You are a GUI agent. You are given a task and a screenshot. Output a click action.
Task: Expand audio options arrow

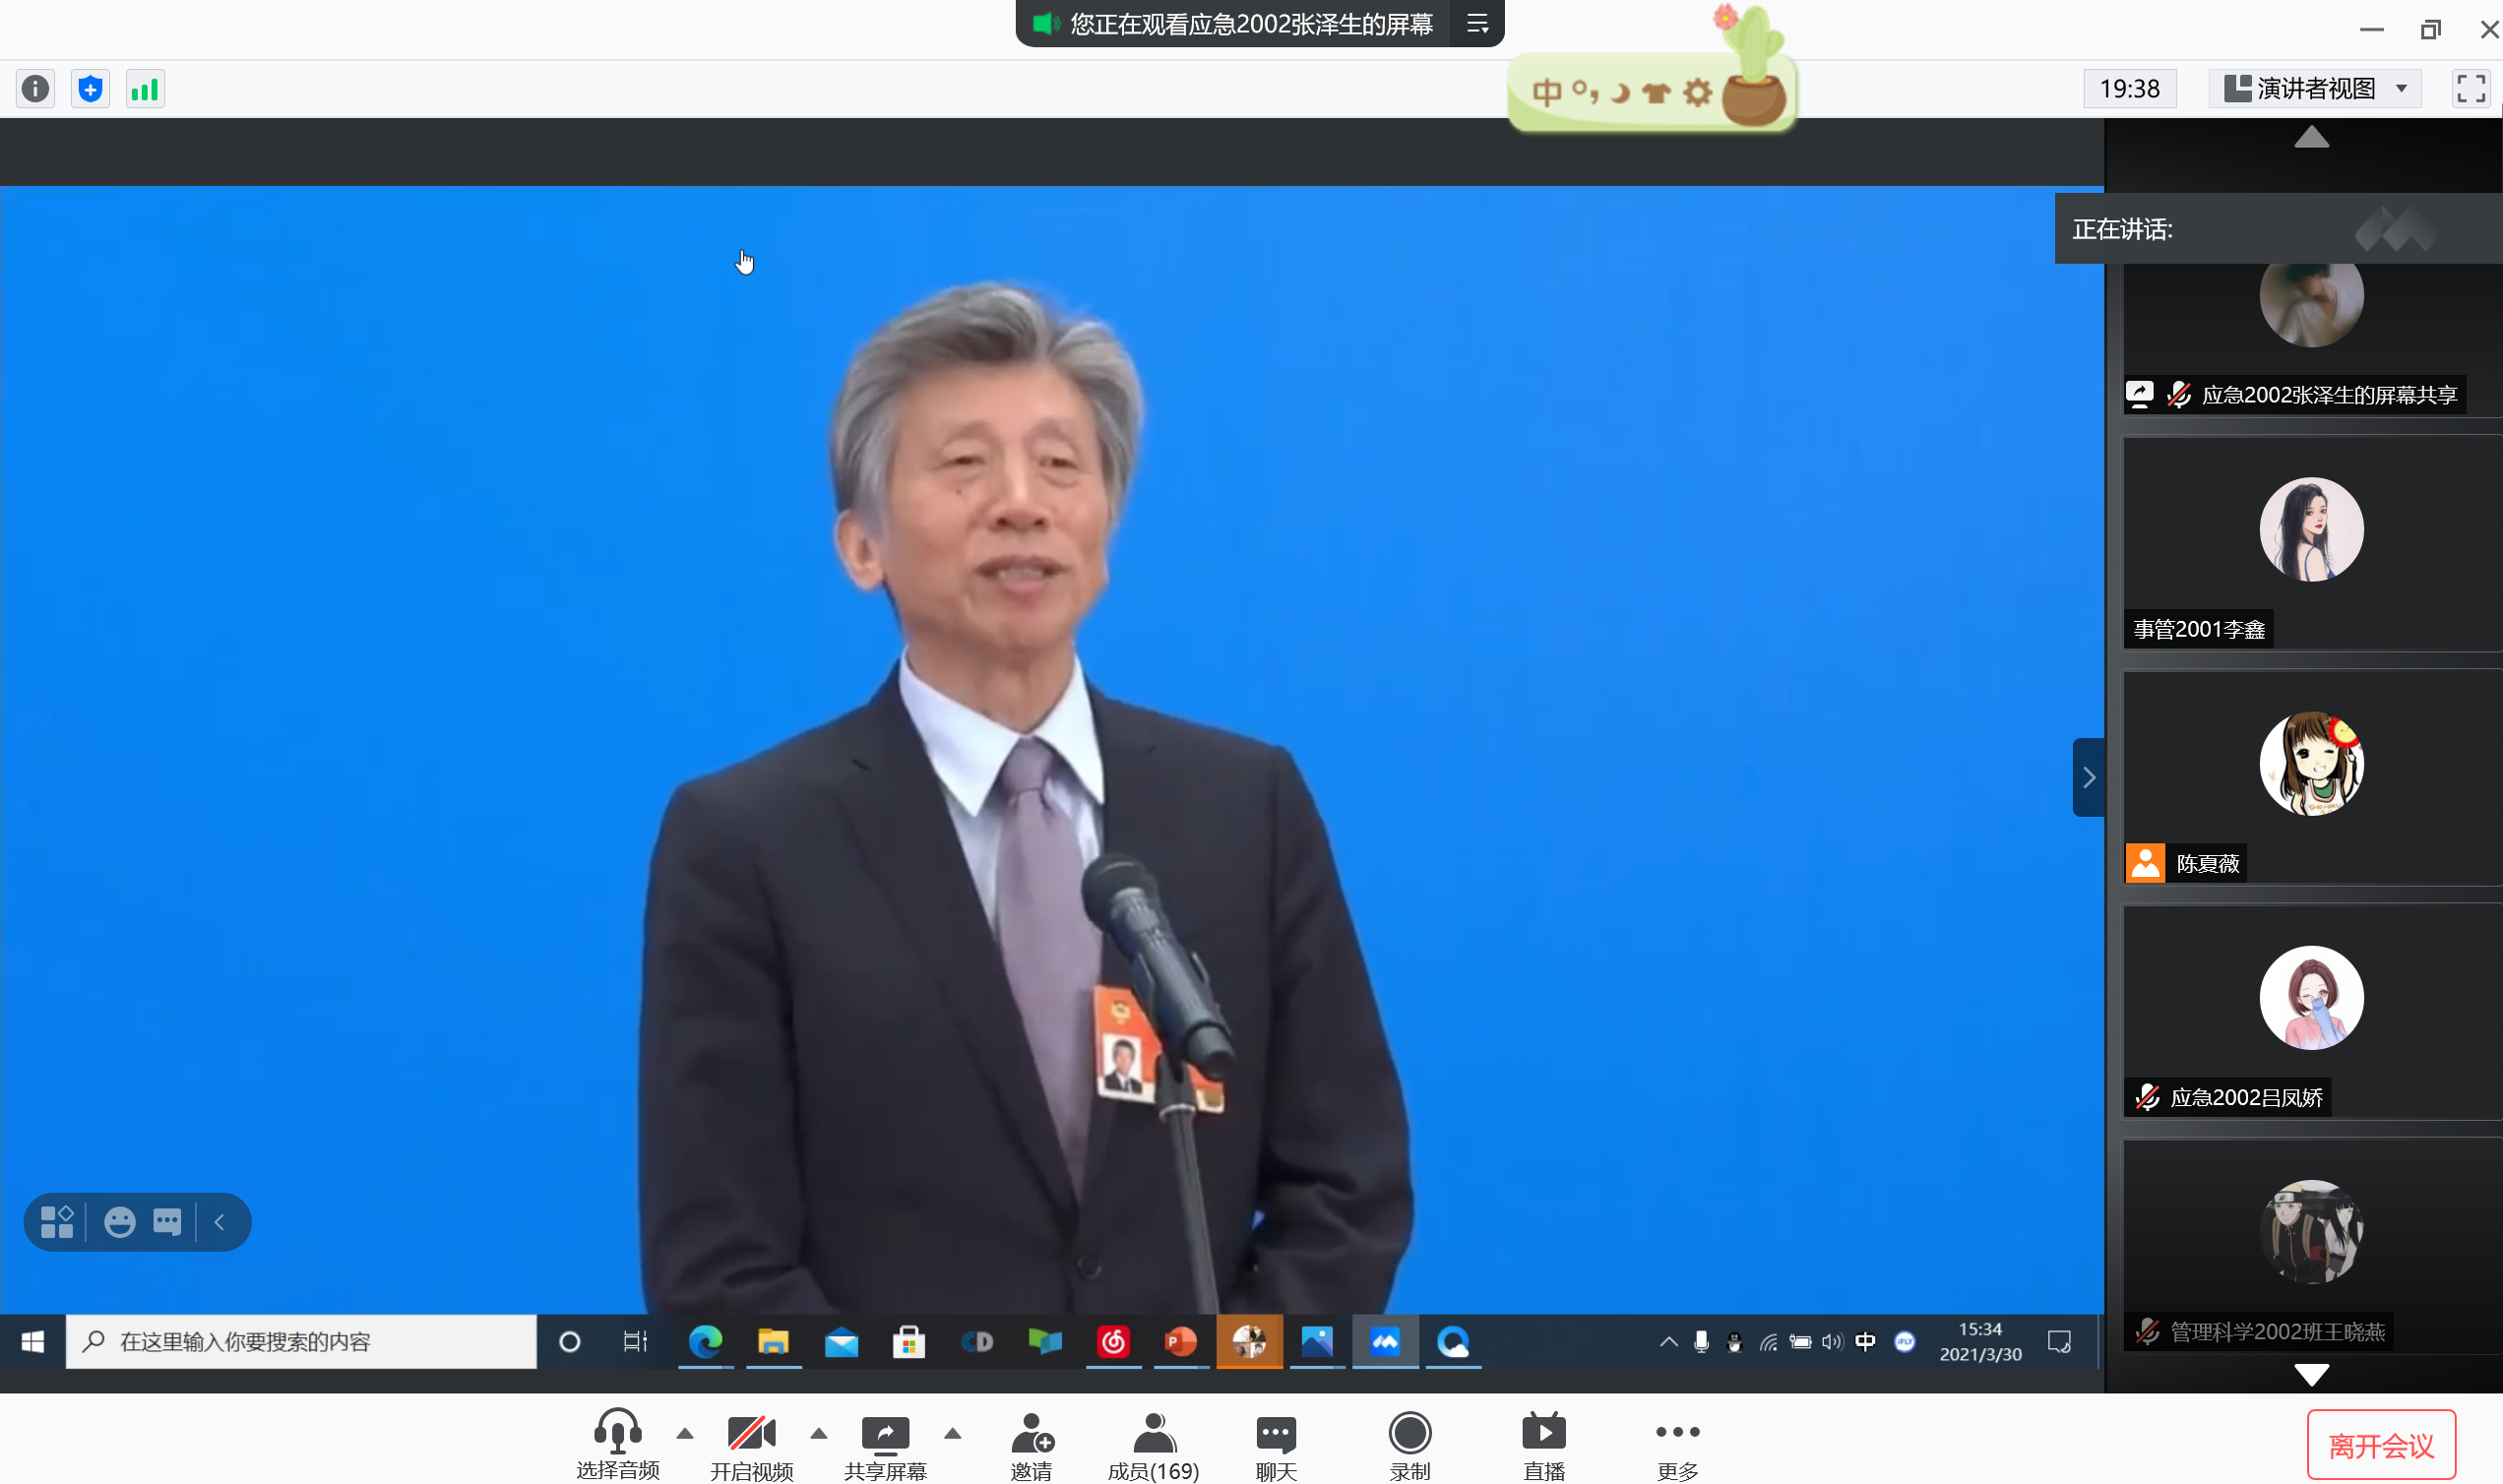click(x=685, y=1433)
